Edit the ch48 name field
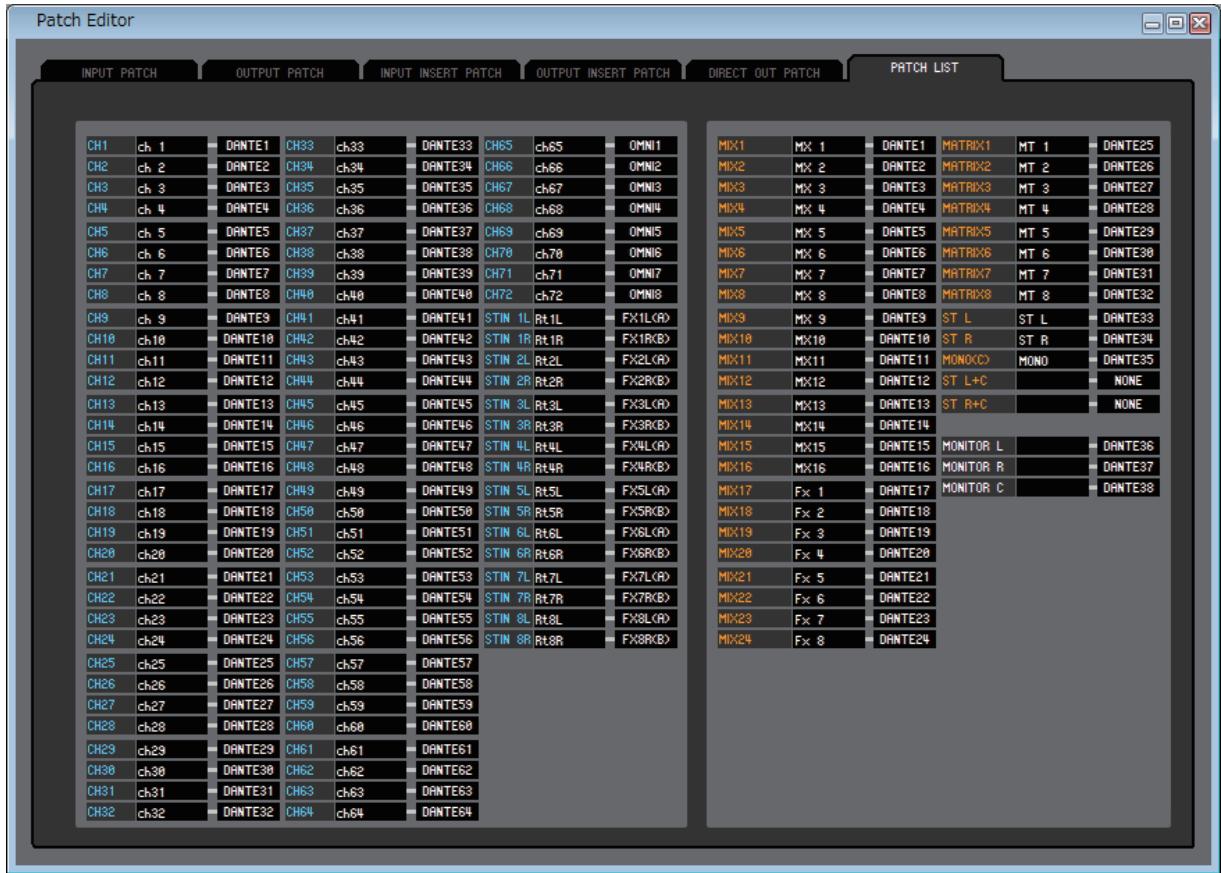Image resolution: width=1221 pixels, height=873 pixels. point(369,466)
